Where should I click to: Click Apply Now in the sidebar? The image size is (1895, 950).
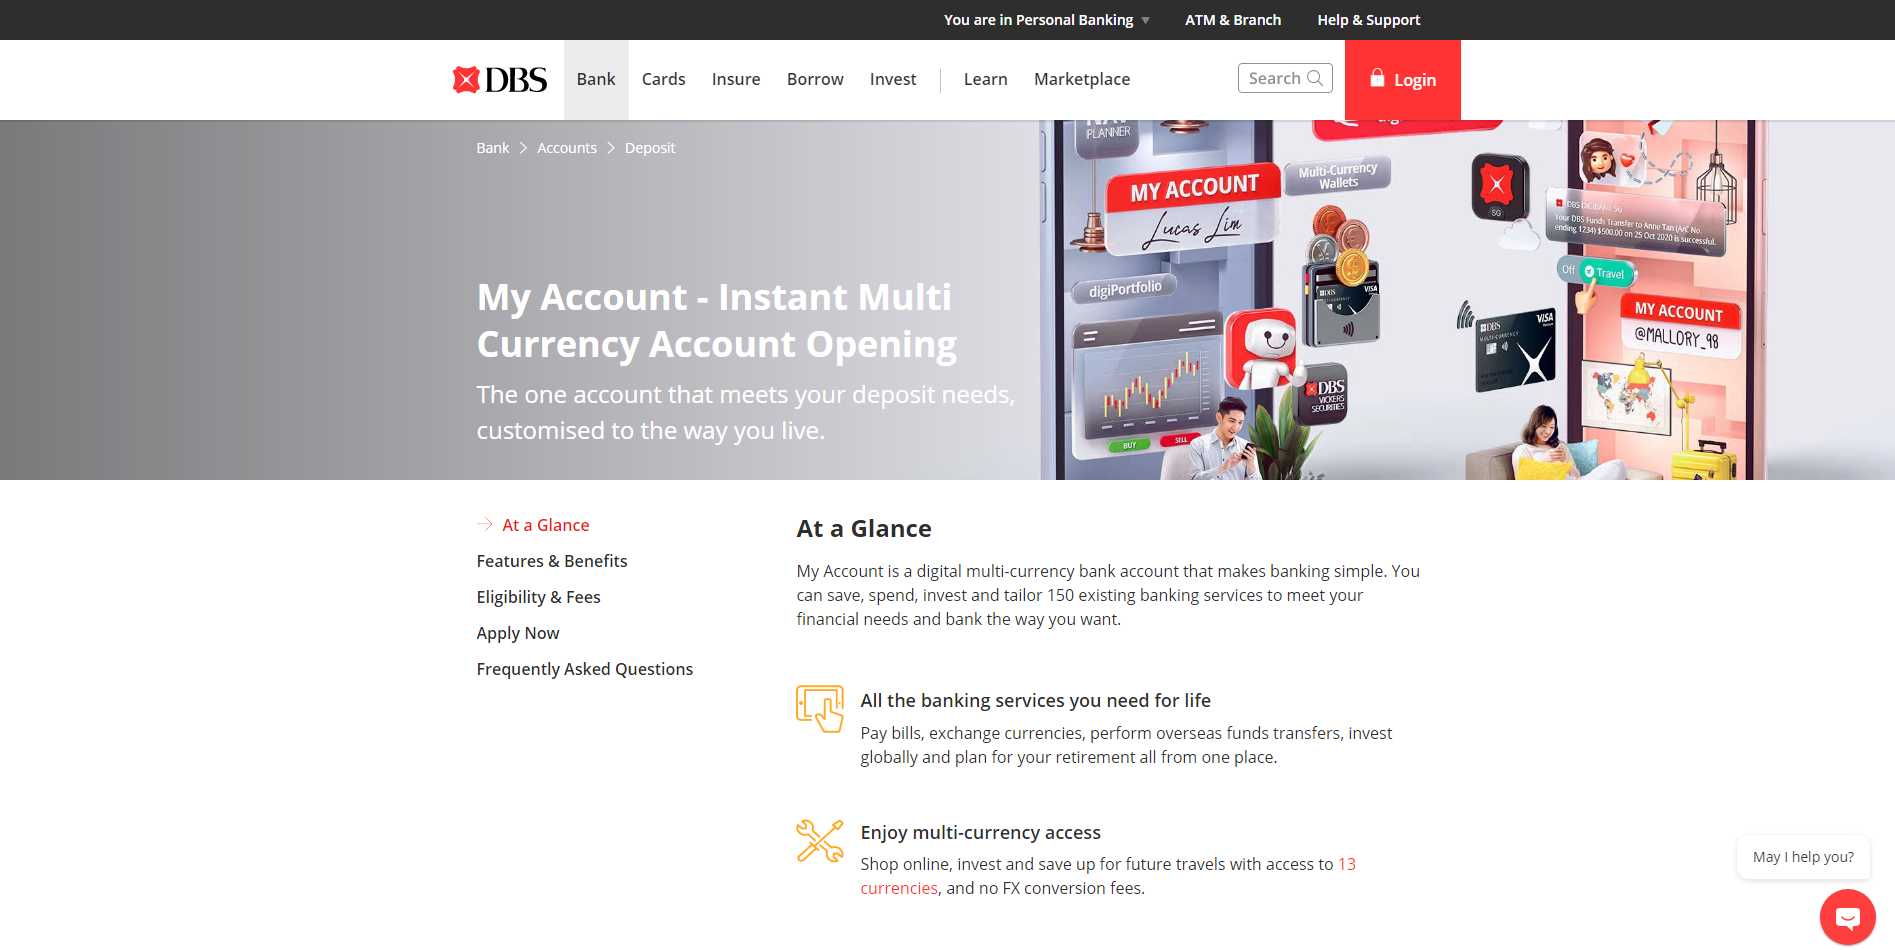click(518, 633)
